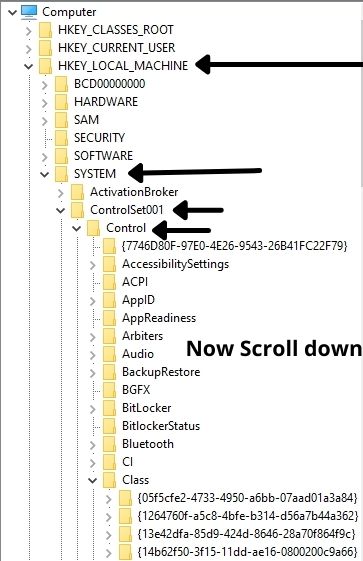Screen dimensions: 363x561
Task: Collapse the SYSTEM key
Action: pyautogui.click(x=45, y=174)
